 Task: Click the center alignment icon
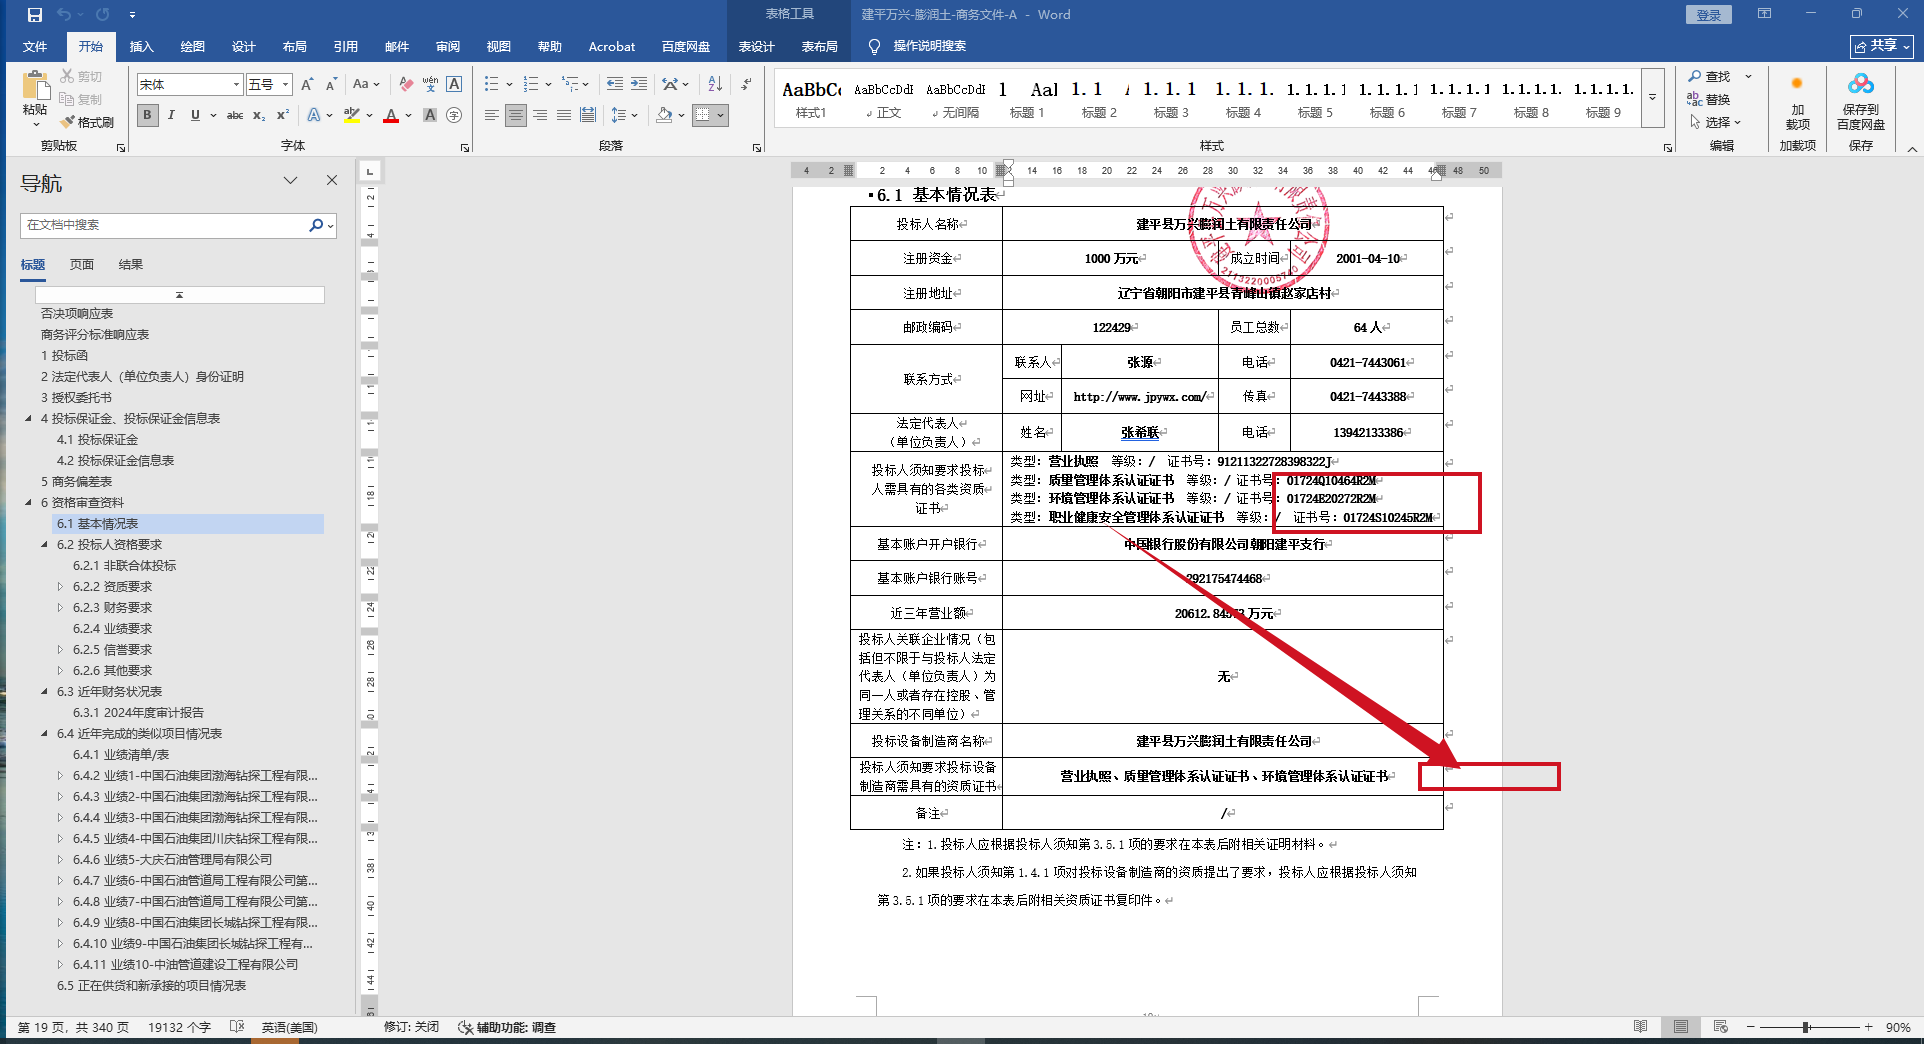516,115
